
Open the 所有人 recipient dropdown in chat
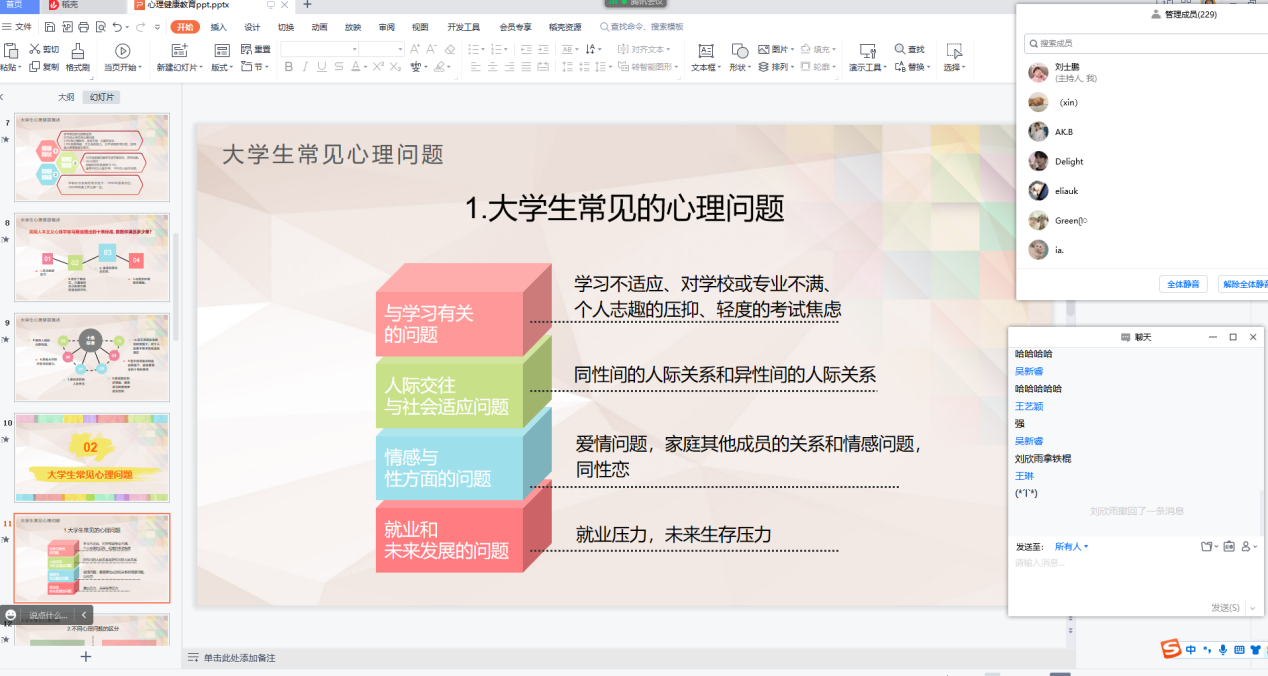(x=1071, y=547)
